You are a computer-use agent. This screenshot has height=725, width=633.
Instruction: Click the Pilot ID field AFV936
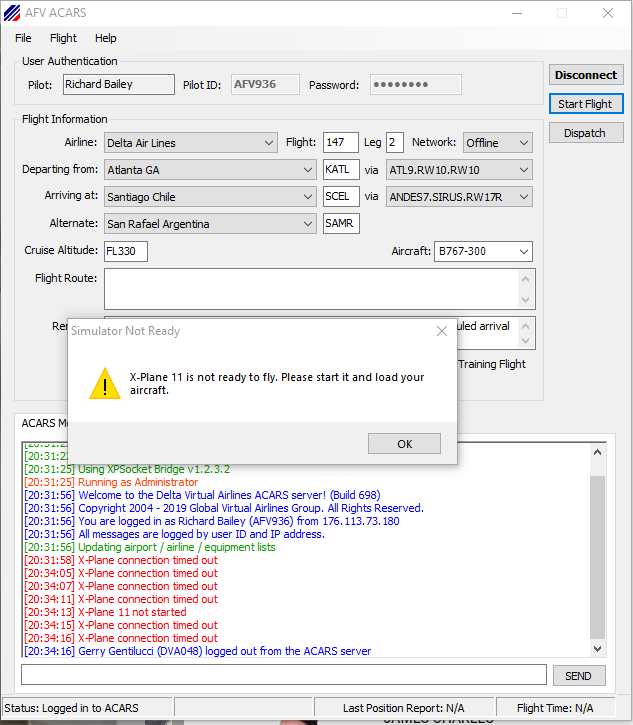tap(265, 85)
